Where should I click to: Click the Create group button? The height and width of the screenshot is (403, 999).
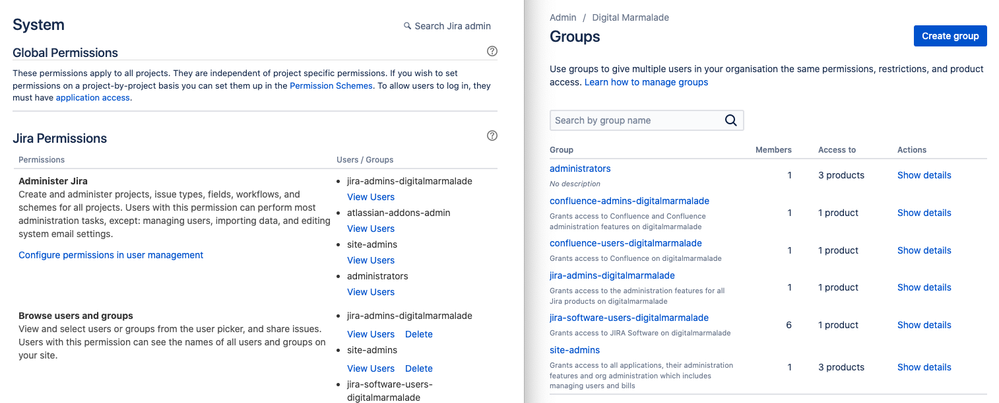coord(950,36)
